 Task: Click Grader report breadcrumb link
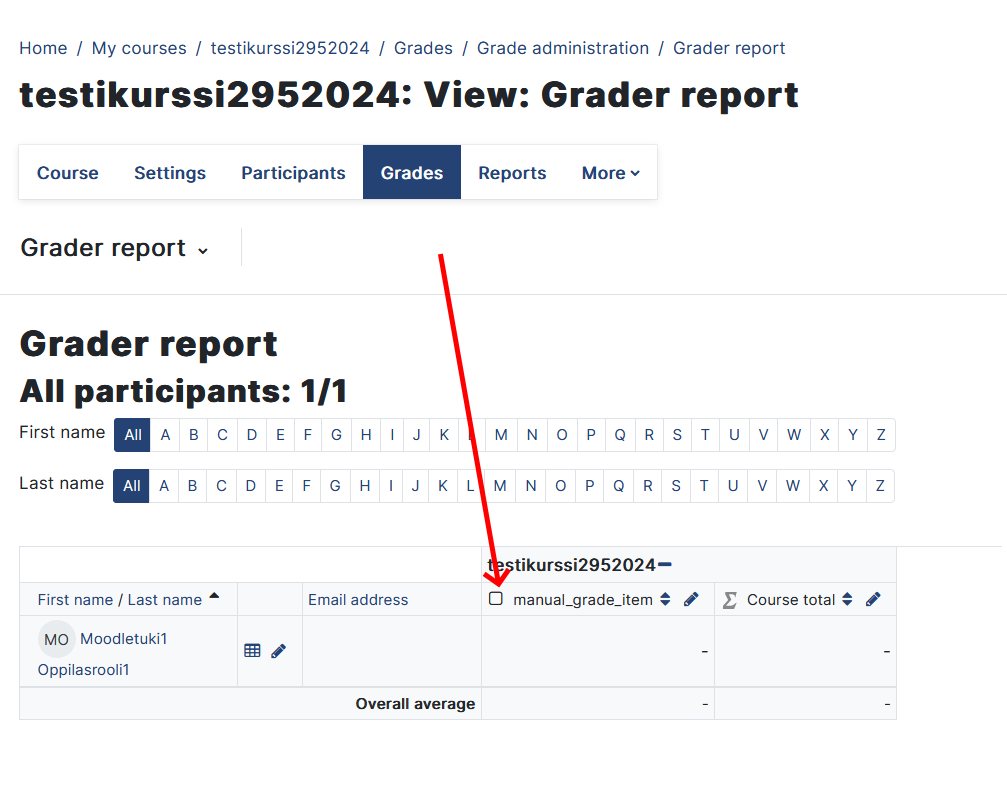729,48
